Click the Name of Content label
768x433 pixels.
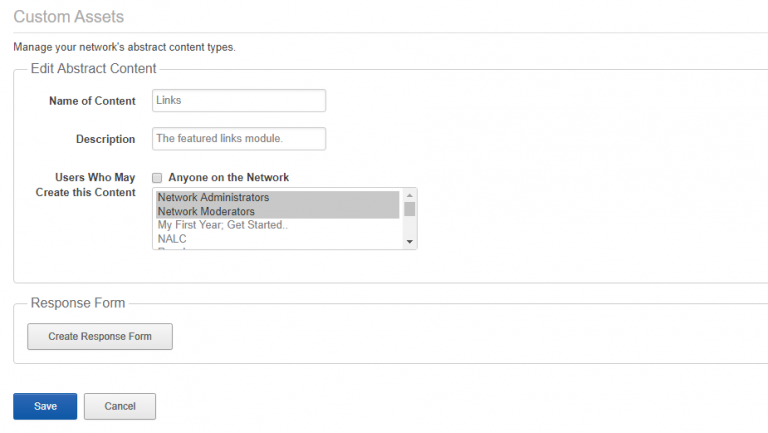(x=92, y=101)
